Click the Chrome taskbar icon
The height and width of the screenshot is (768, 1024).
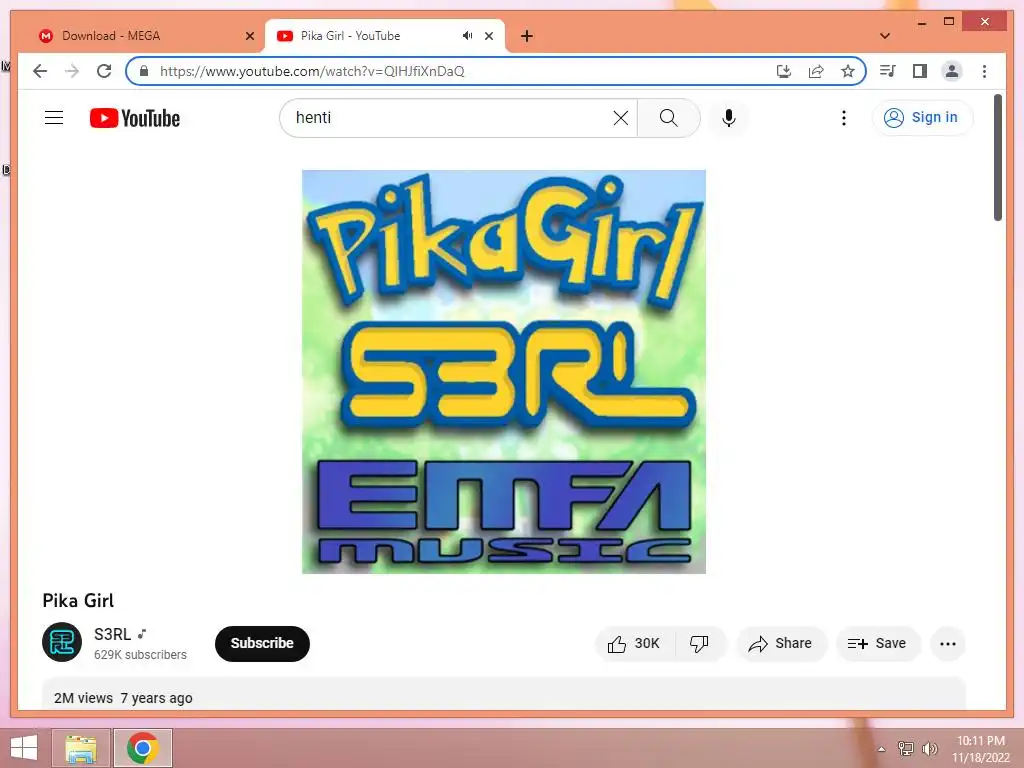[143, 748]
